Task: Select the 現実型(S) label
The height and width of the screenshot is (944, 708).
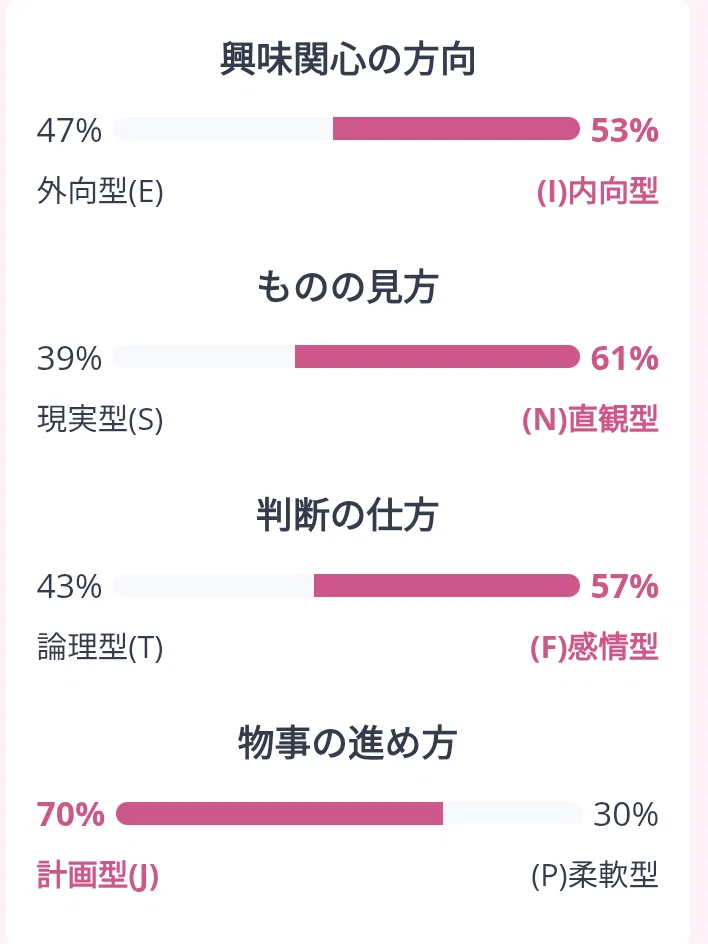Action: (100, 419)
